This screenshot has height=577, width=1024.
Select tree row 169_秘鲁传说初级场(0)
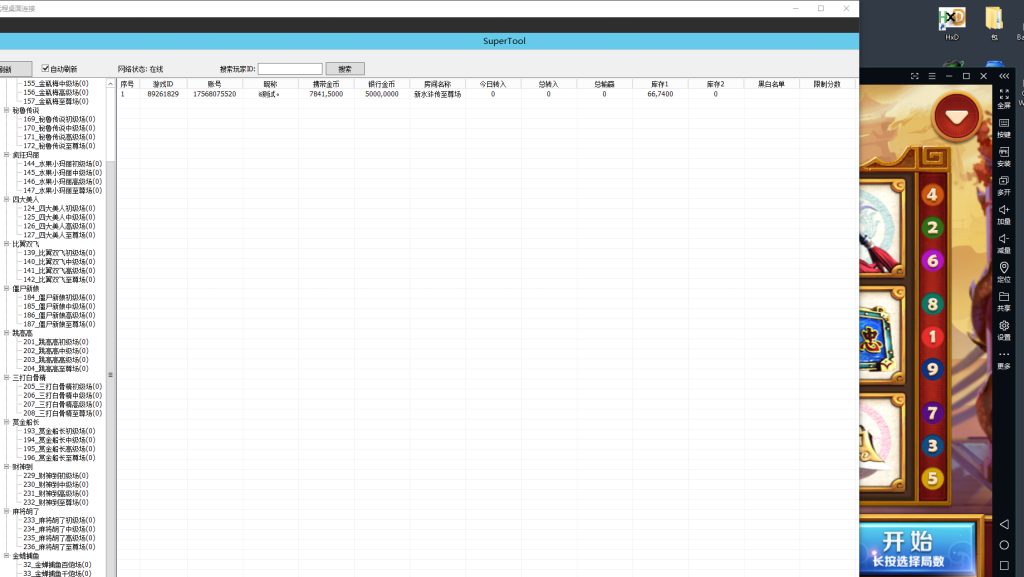[x=59, y=119]
